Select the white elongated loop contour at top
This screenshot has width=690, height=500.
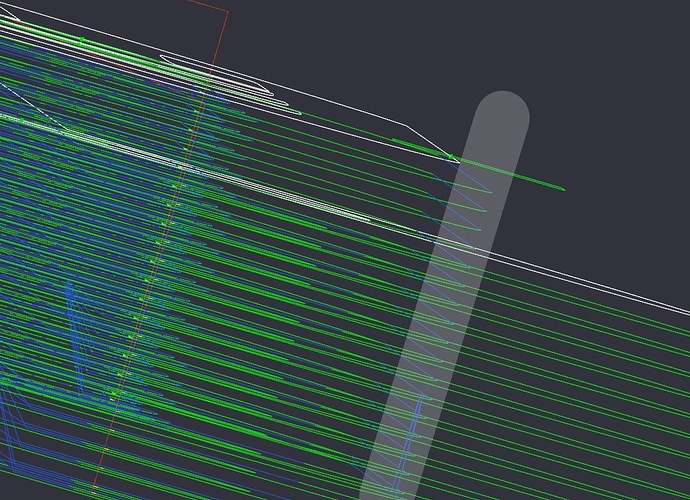click(217, 75)
